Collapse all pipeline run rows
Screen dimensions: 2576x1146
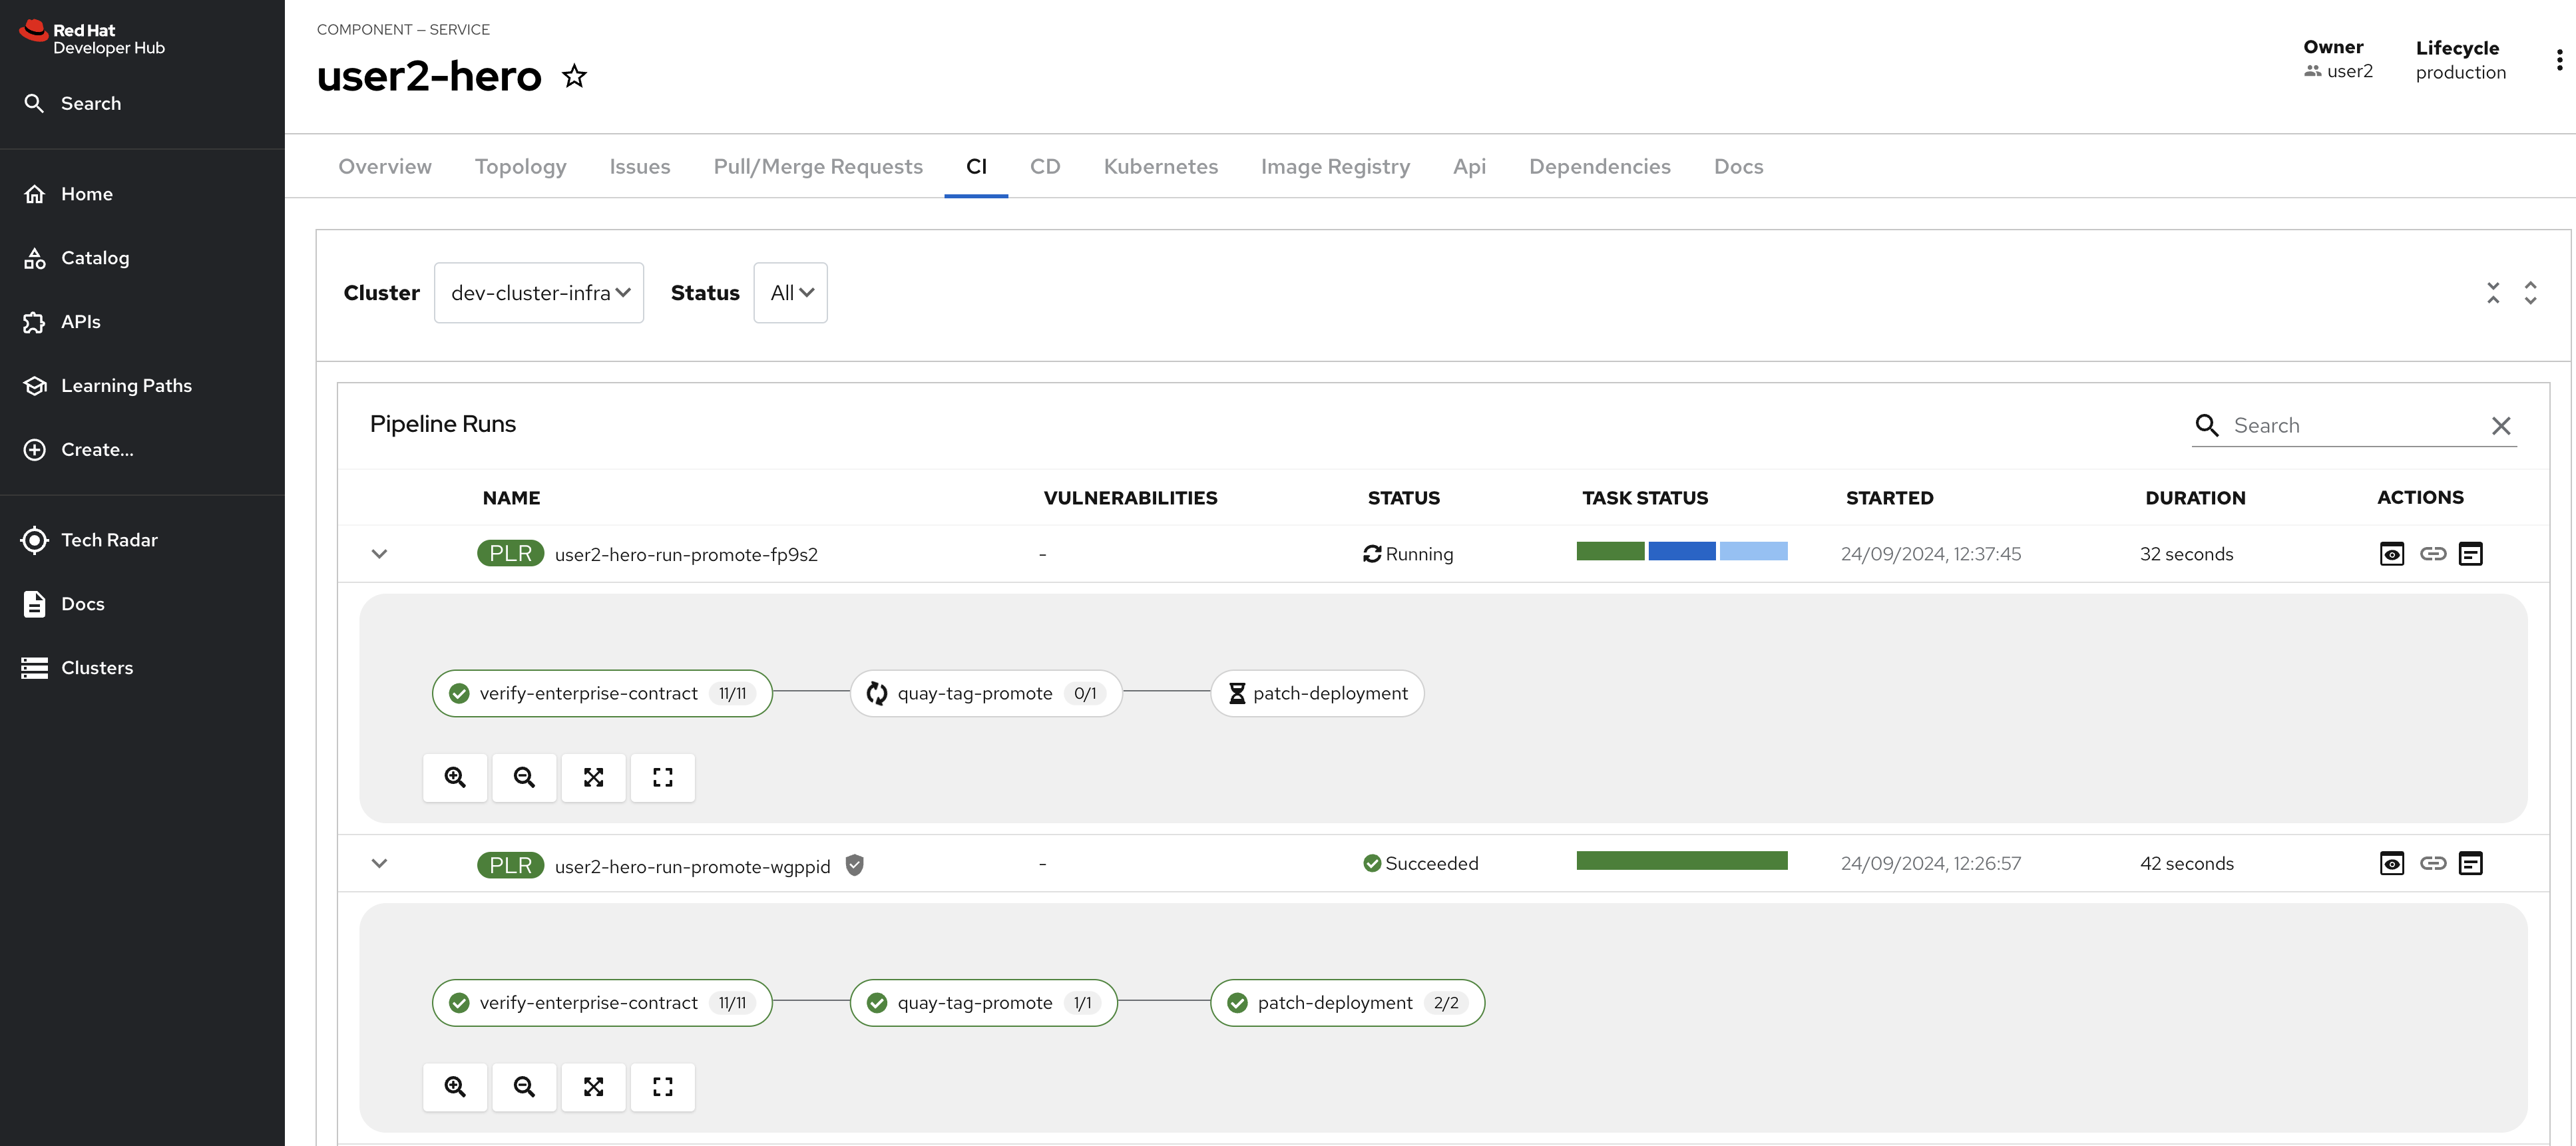[2493, 293]
